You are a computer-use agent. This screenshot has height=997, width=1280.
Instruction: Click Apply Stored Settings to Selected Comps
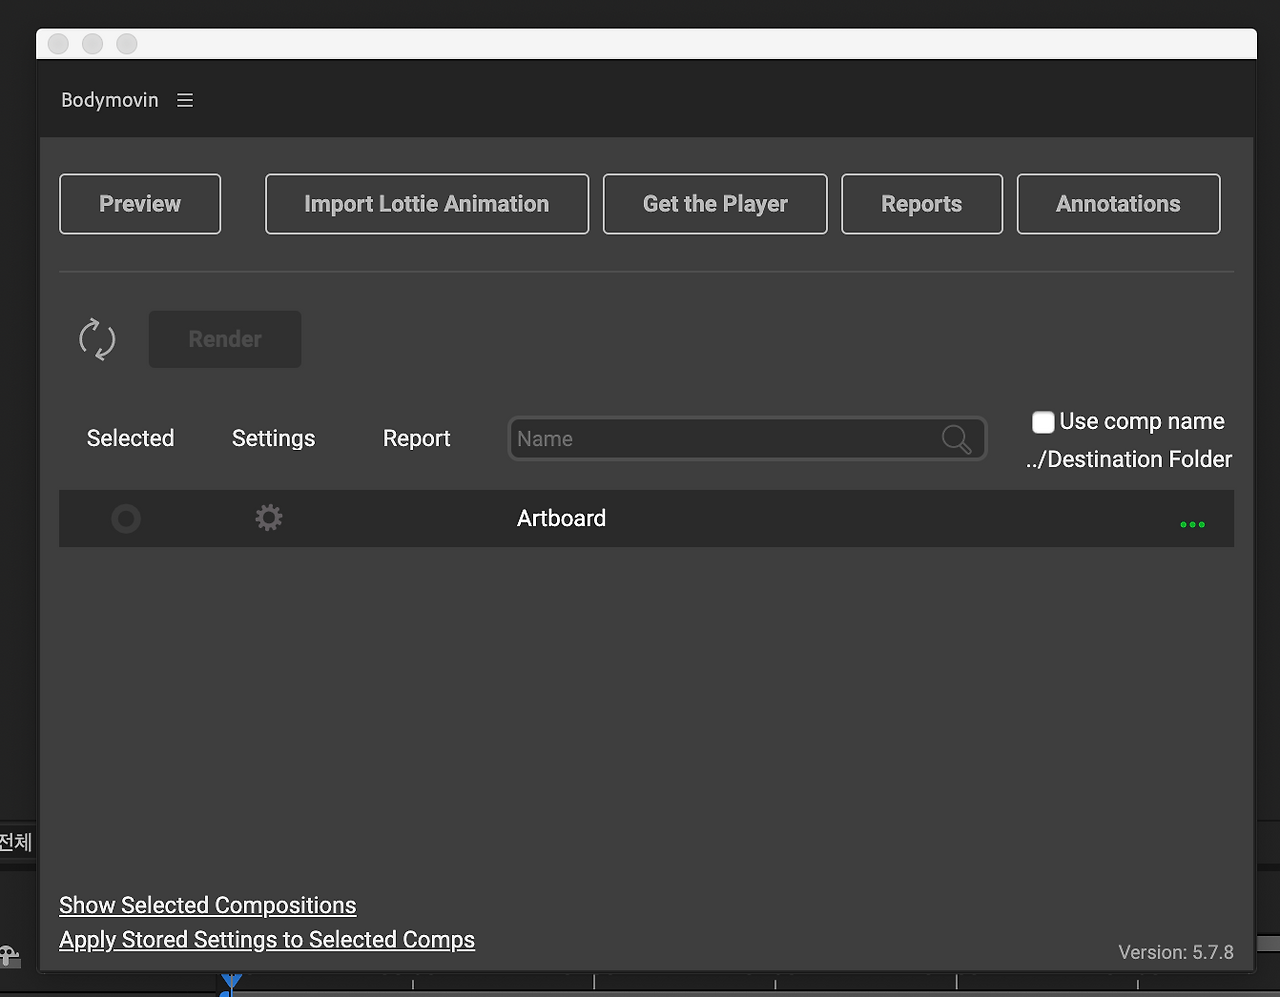coord(267,940)
